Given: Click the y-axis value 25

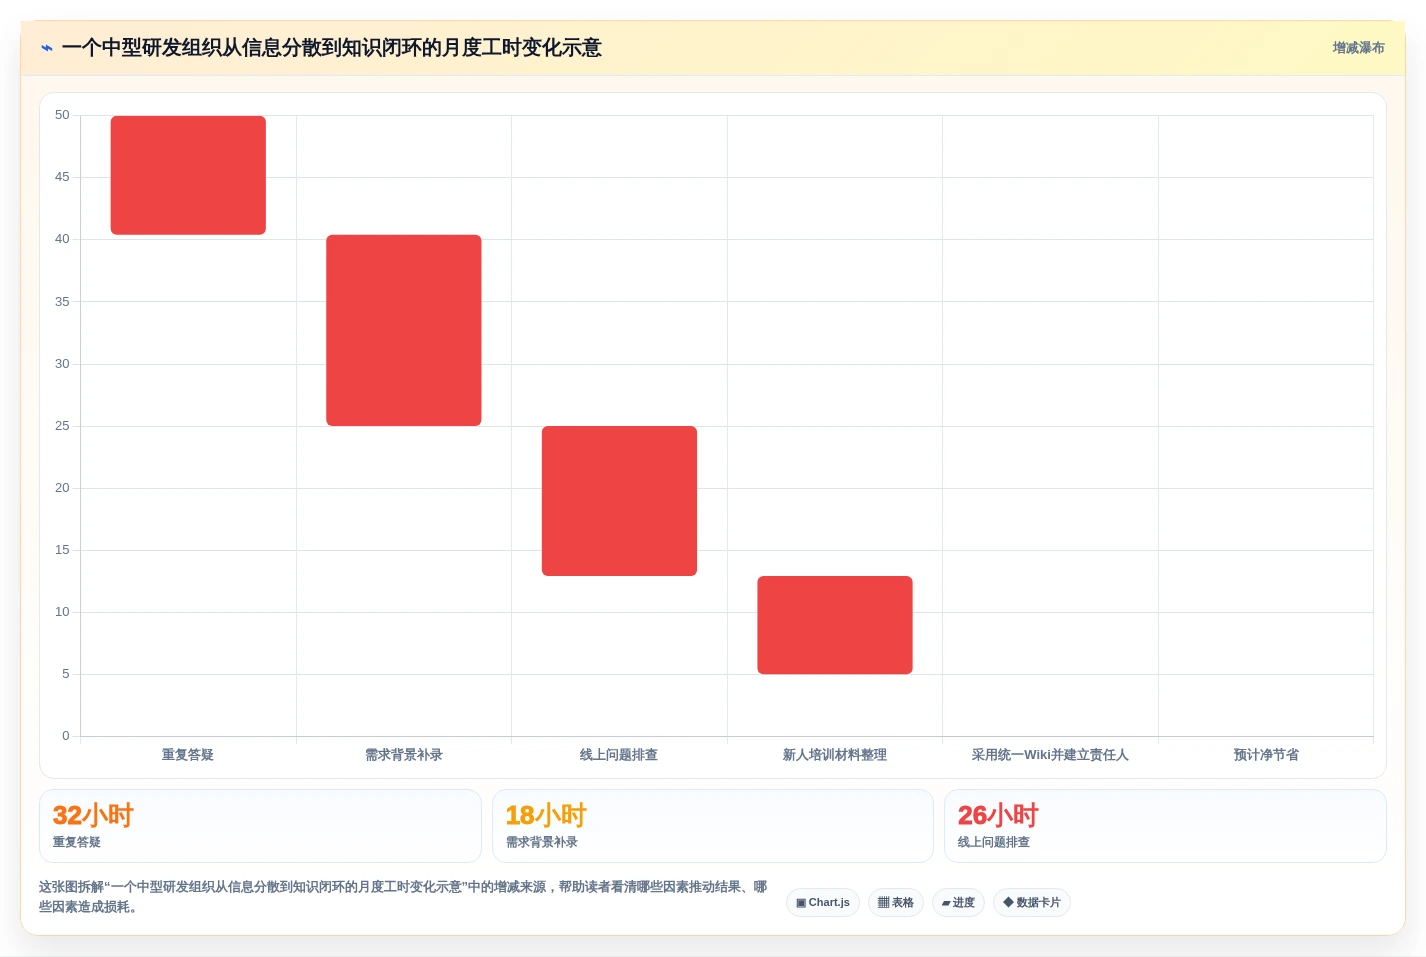Looking at the screenshot, I should [62, 426].
